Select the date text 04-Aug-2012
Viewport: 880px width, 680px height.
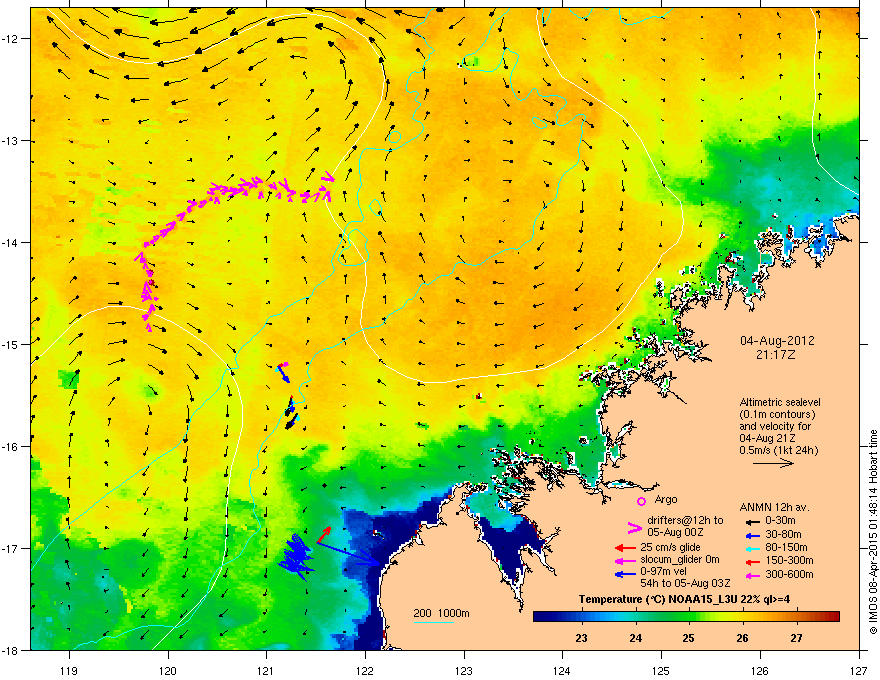777,341
